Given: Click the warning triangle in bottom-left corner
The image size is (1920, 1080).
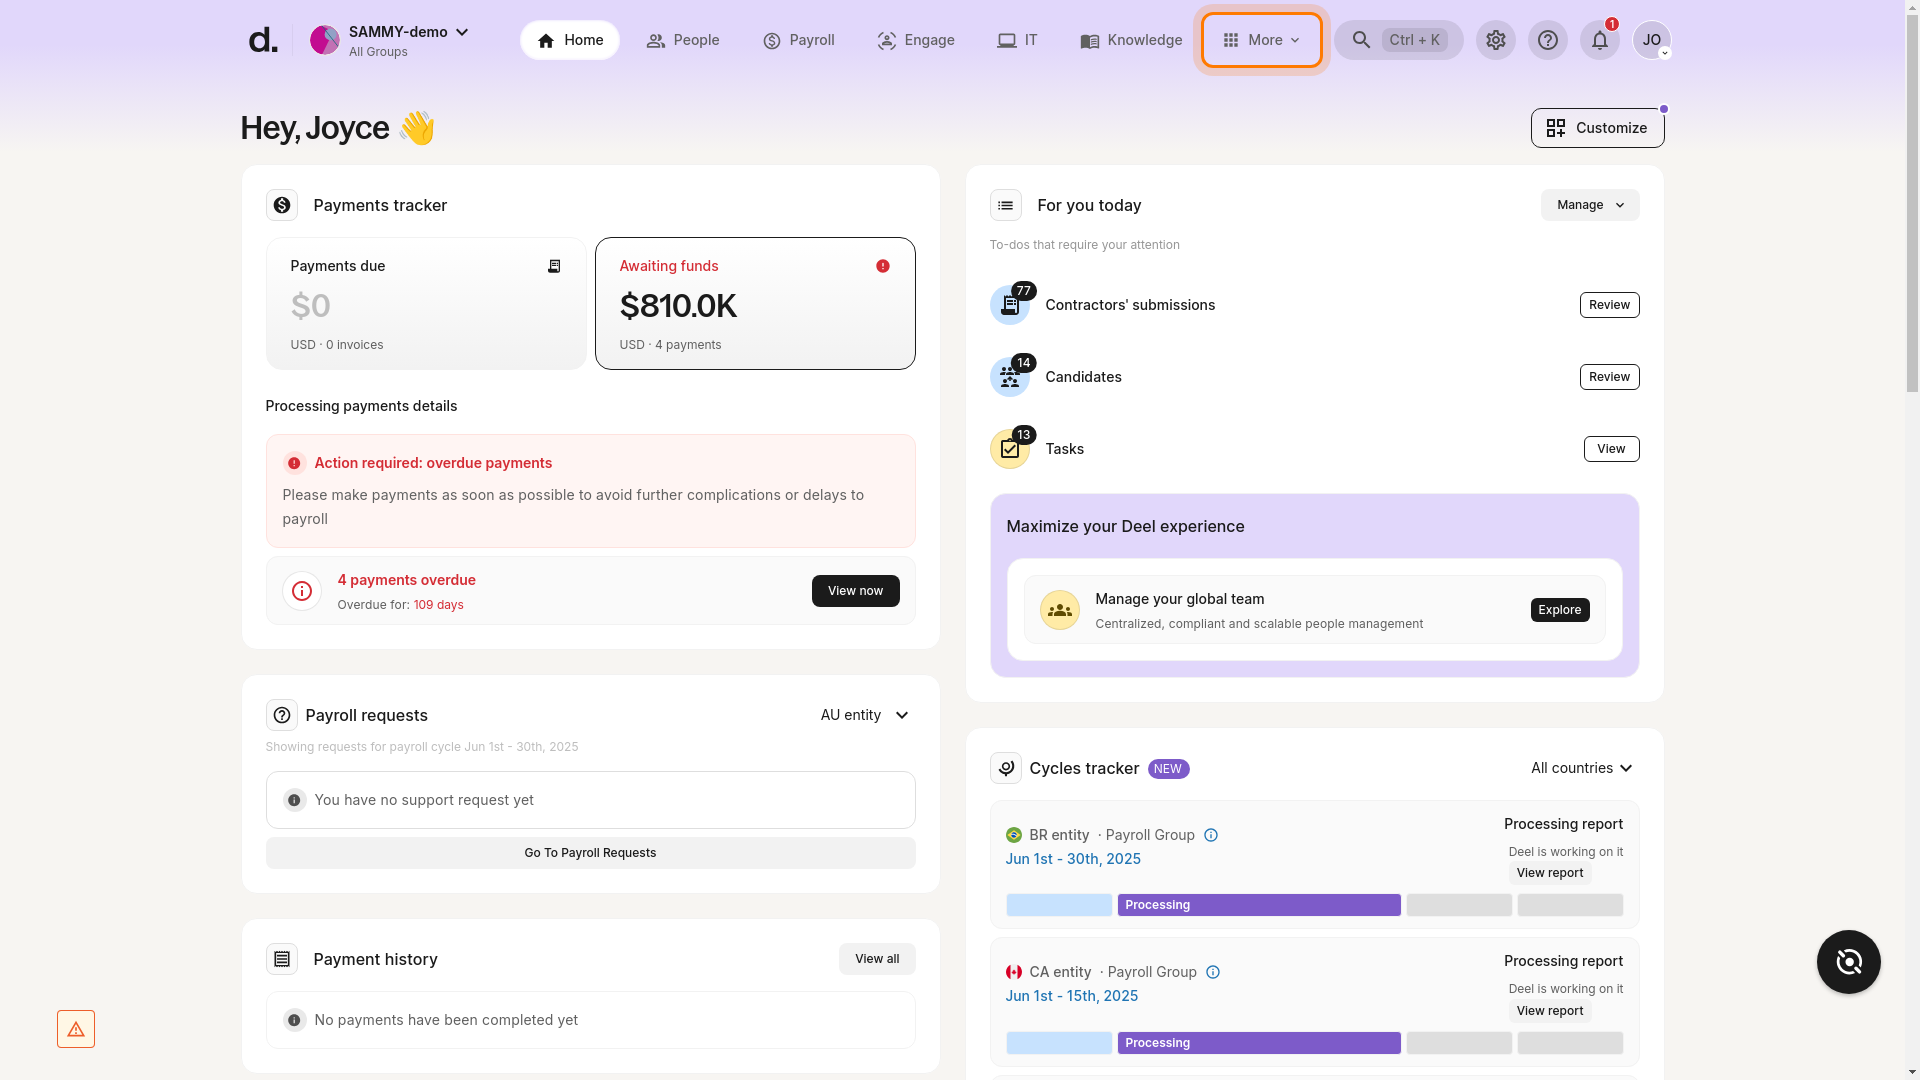Looking at the screenshot, I should (x=76, y=1028).
